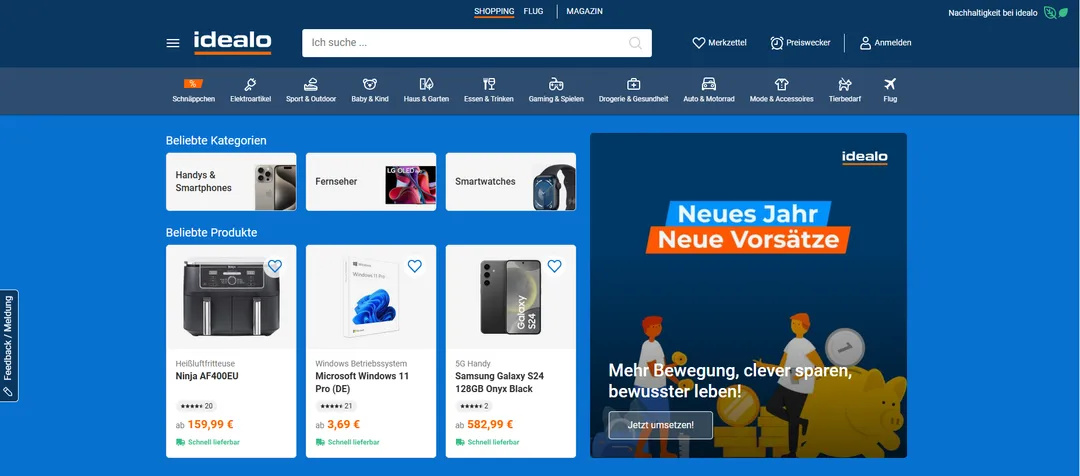
Task: Click the Beliebte Produkte heading
Action: [x=211, y=233]
